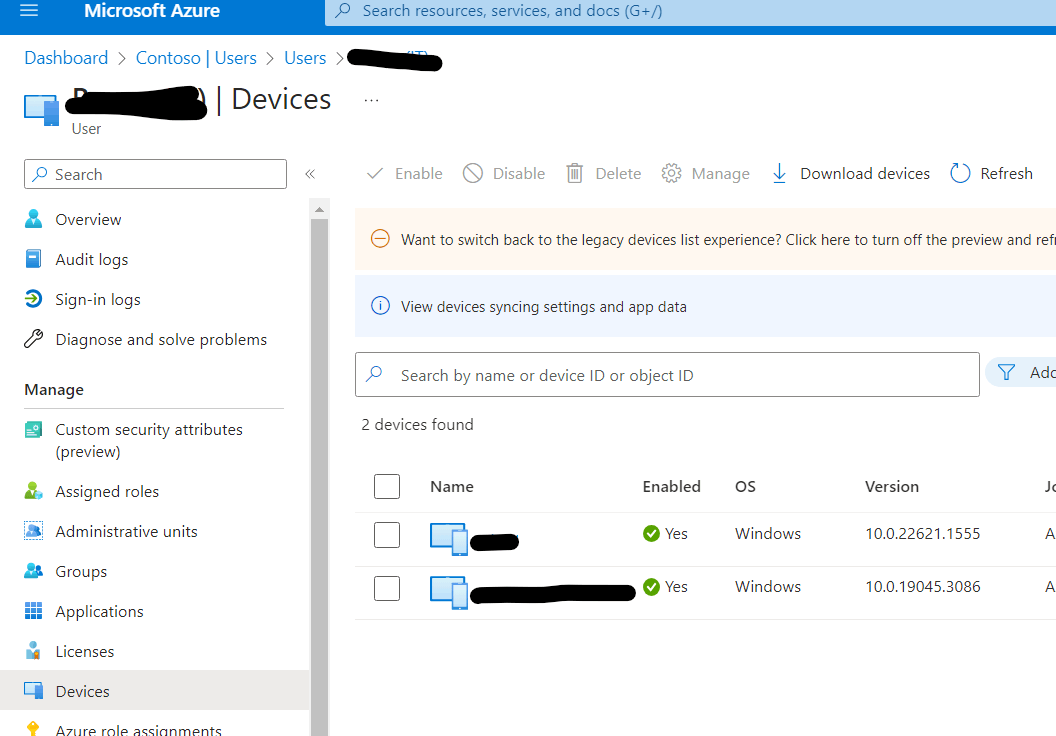Sort by Version column header

892,487
